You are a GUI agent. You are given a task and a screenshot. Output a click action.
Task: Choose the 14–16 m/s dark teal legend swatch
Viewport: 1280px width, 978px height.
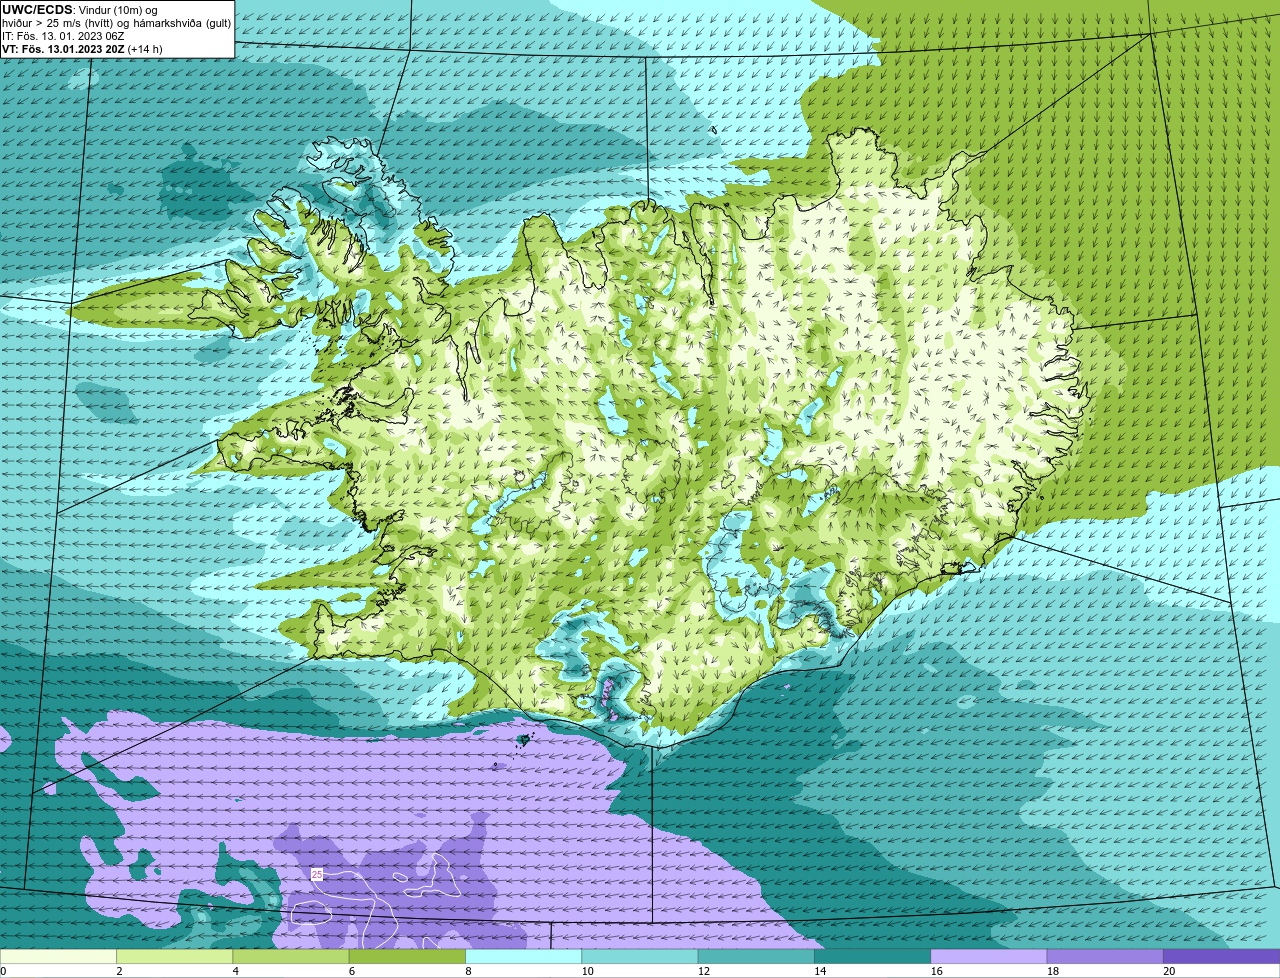[872, 957]
